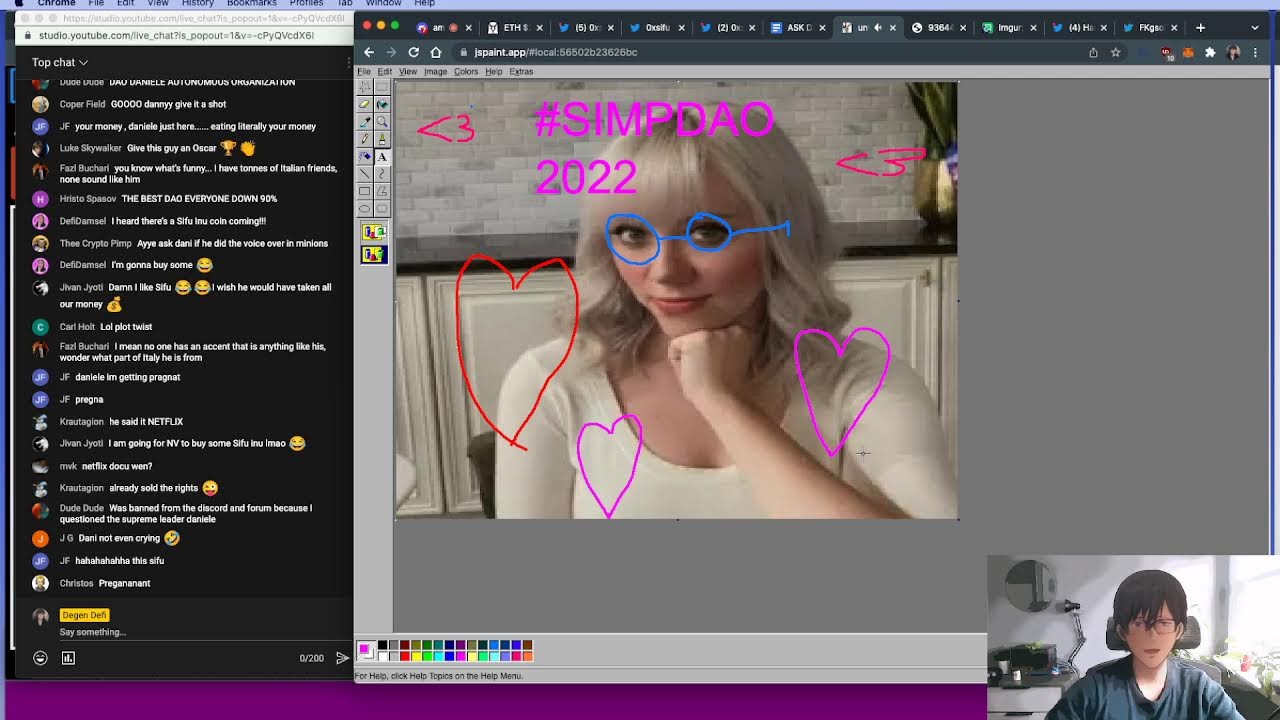Send the chat message arrow
This screenshot has height=720, width=1280.
point(342,658)
